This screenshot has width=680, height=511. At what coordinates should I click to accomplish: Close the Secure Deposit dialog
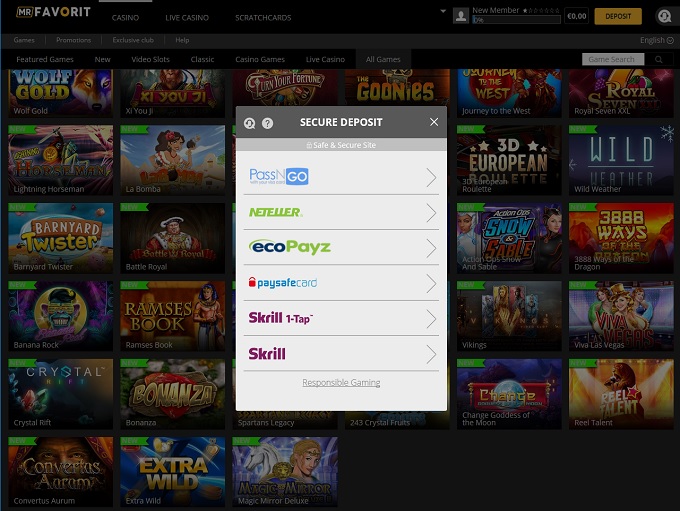point(434,122)
